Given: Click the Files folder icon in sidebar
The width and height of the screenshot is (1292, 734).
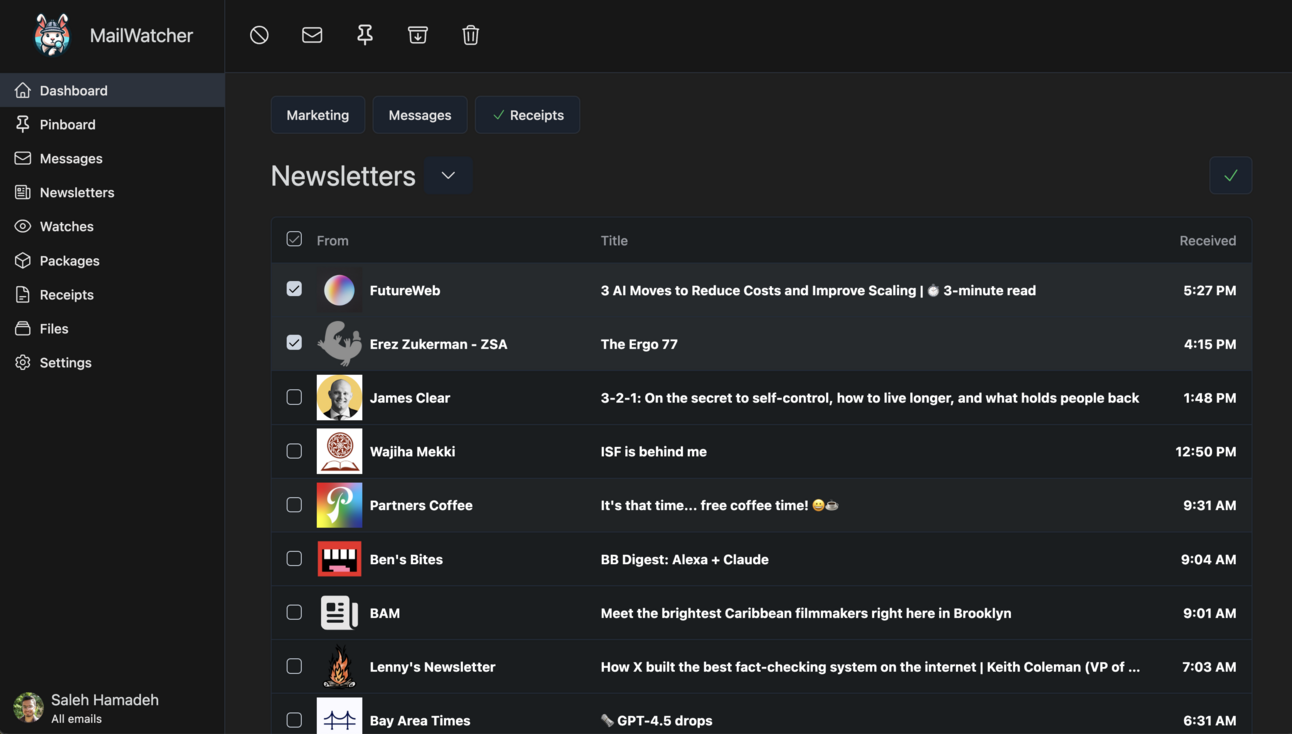Looking at the screenshot, I should coord(23,328).
